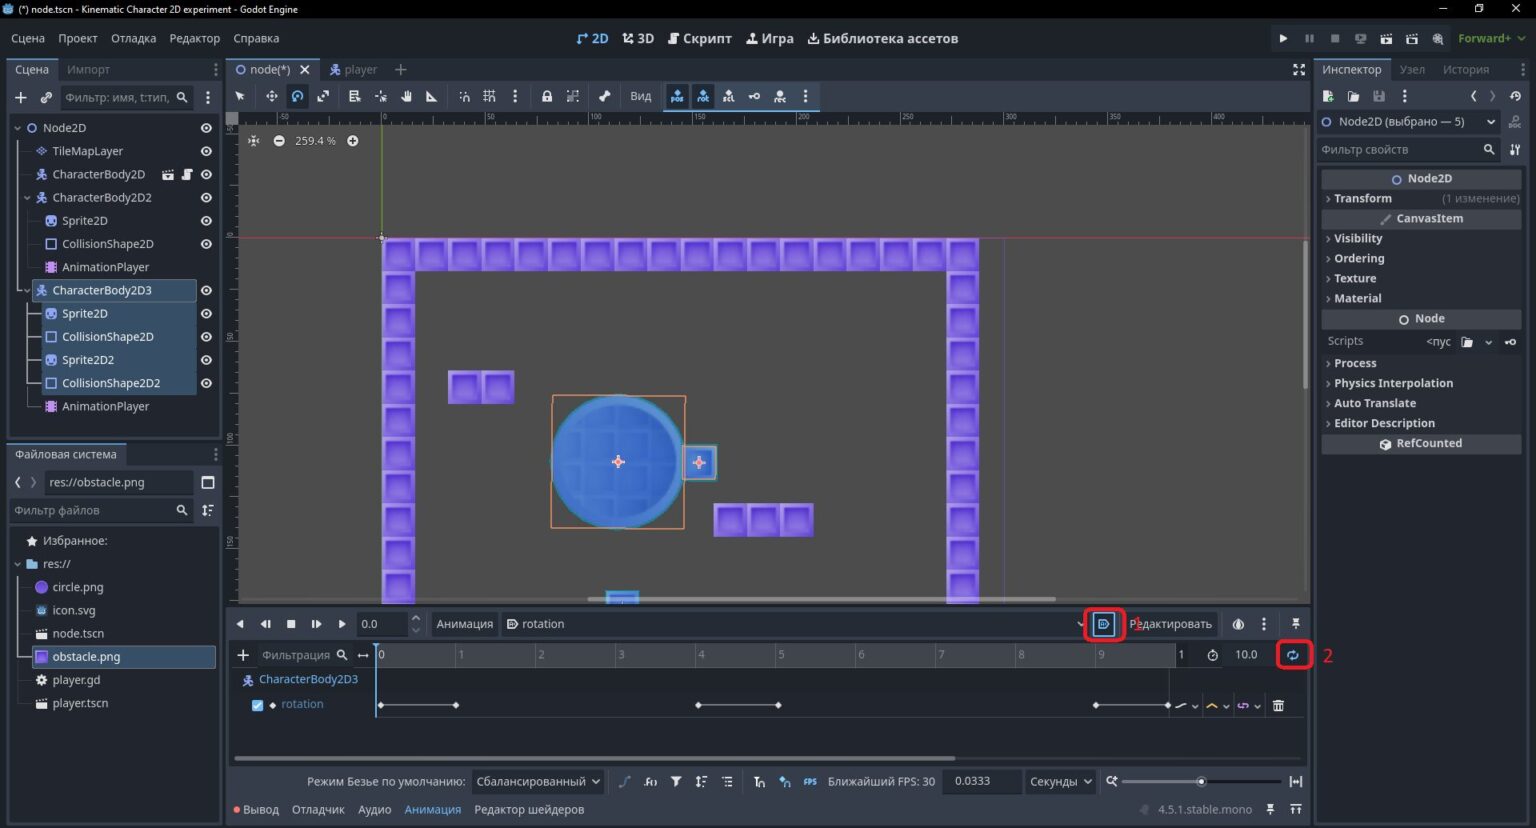Click the Редактировать animation button

coord(1170,624)
